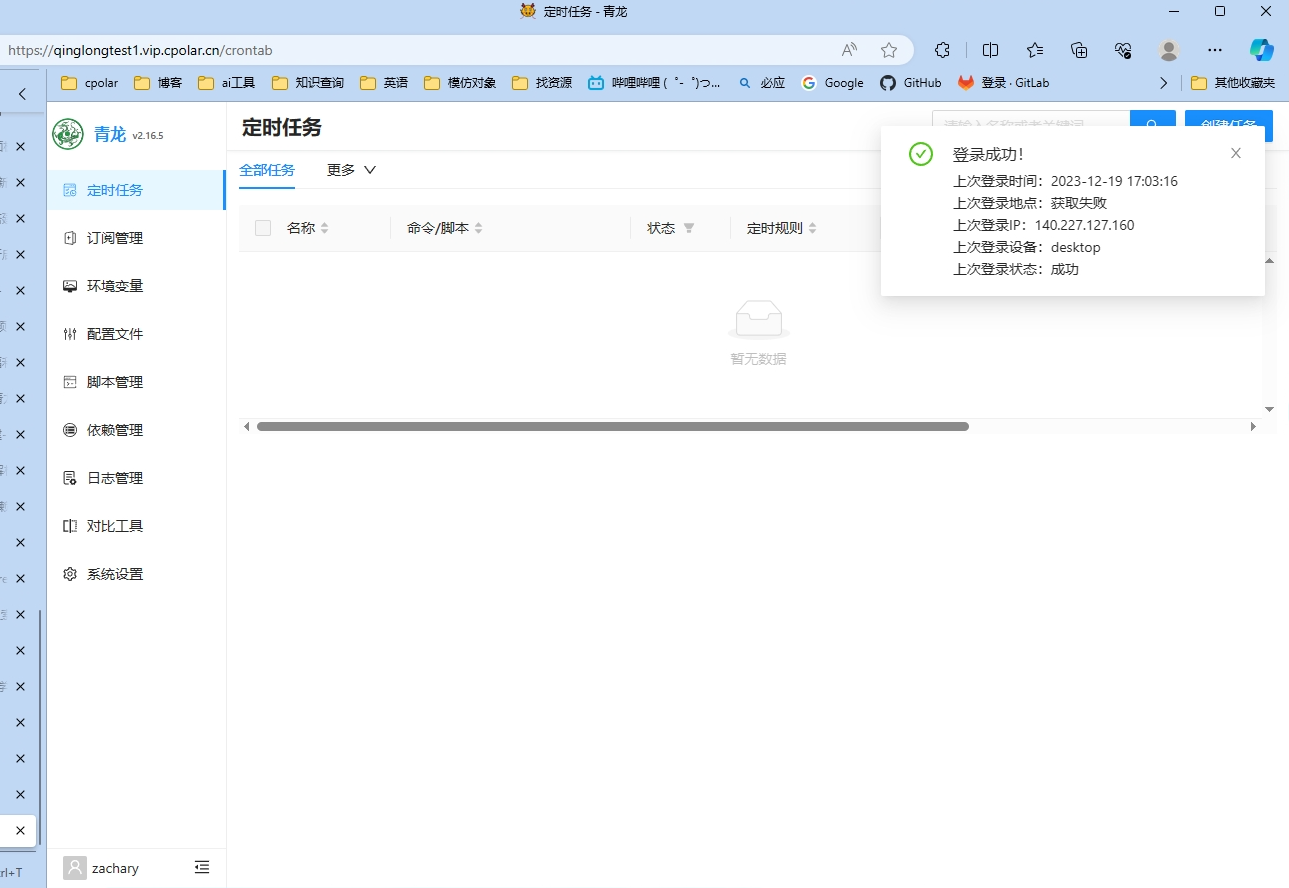Open the 登录 · GitLab bookmark

(1004, 83)
